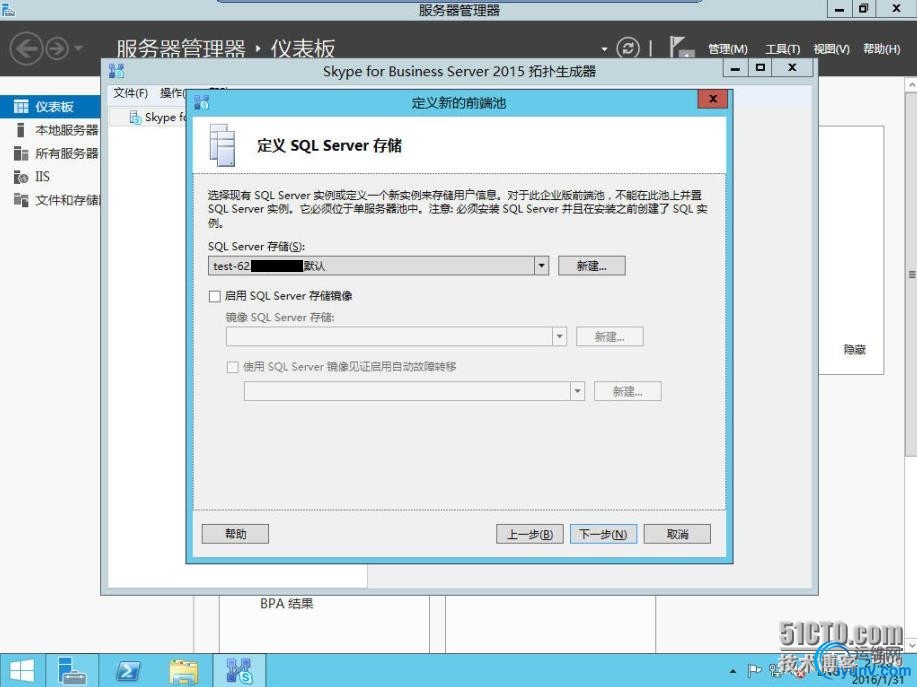The width and height of the screenshot is (917, 687).
Task: Click the 帮助 button in the wizard
Action: point(235,534)
